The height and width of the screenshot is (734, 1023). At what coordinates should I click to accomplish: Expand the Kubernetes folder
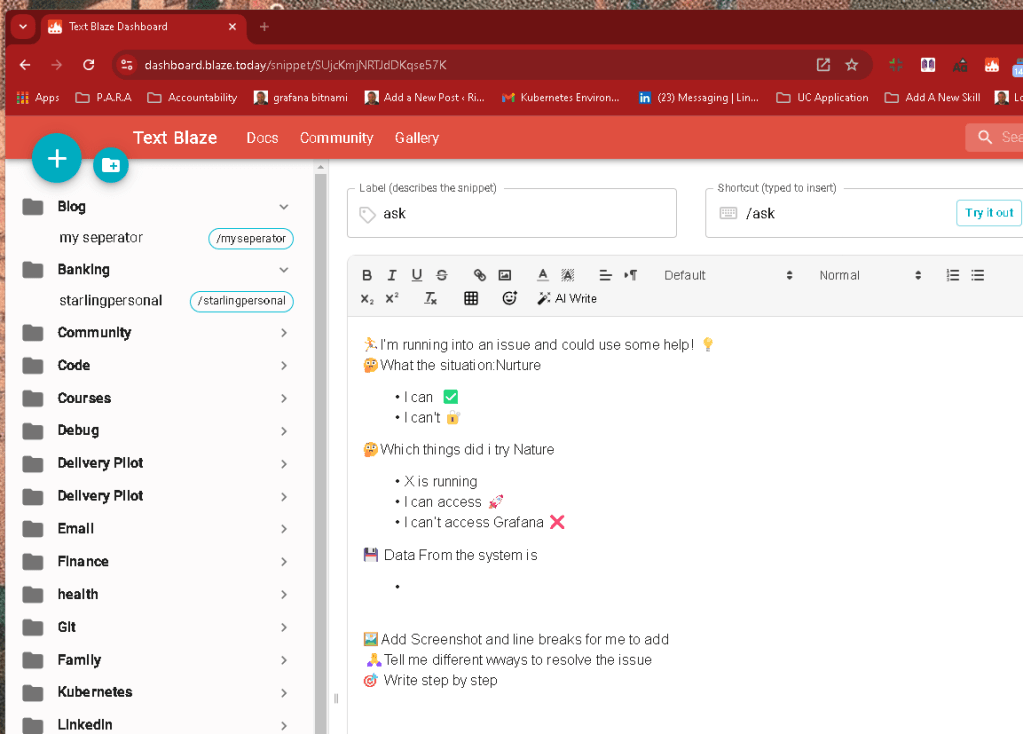(284, 692)
